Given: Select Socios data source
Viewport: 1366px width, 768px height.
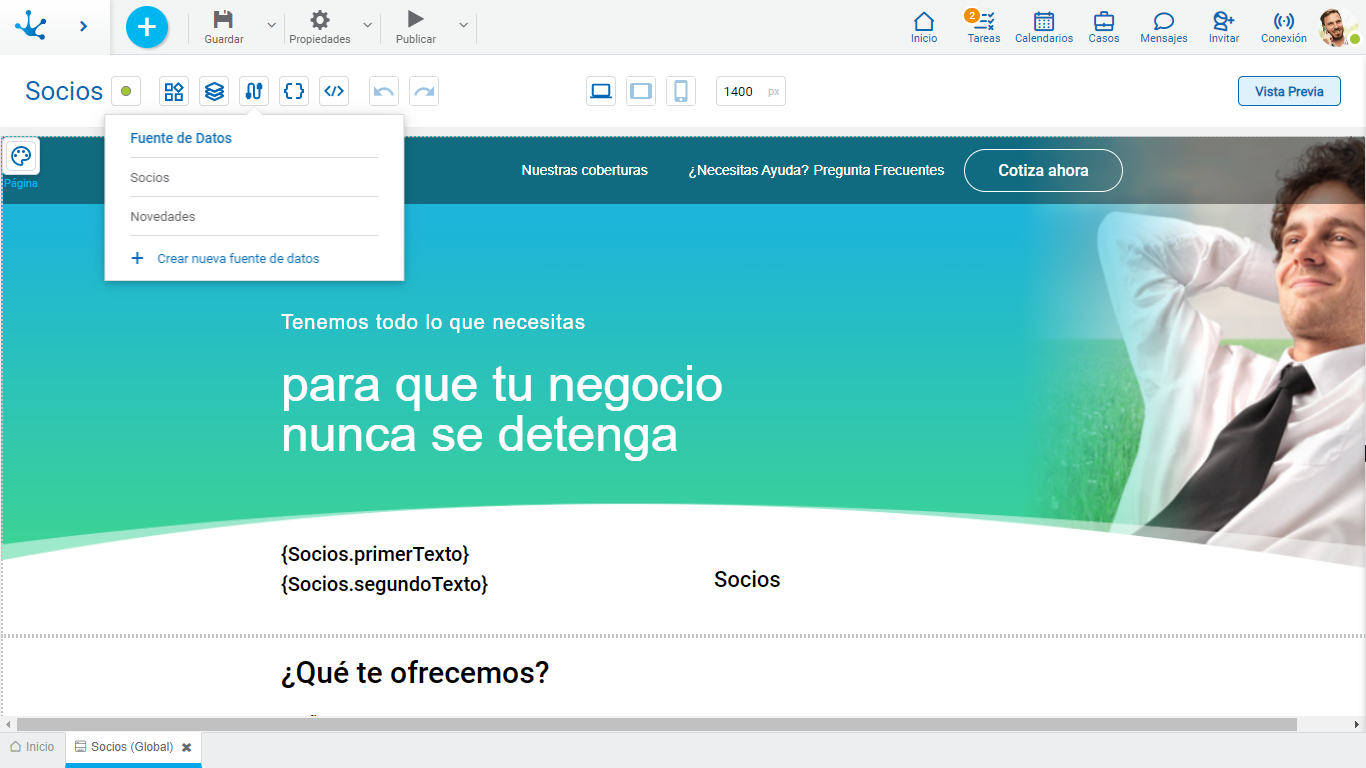Looking at the screenshot, I should pos(254,177).
